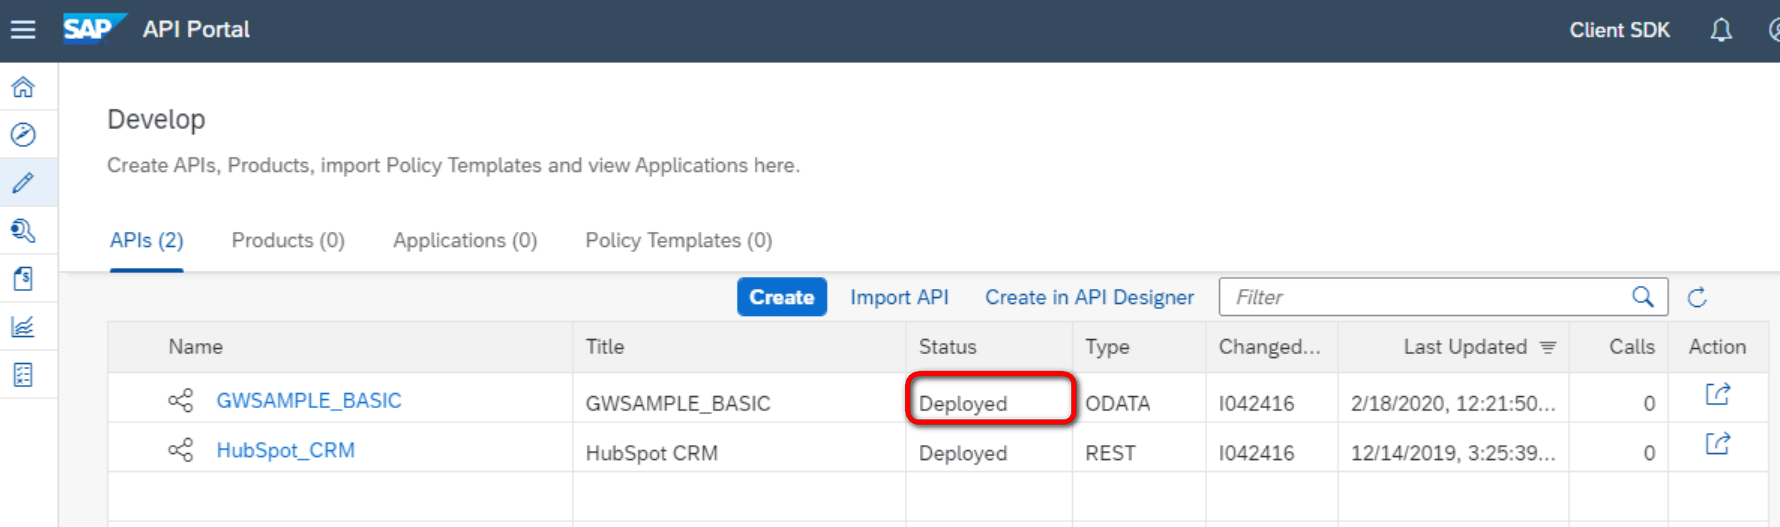Open the hamburger navigation menu

pos(23,30)
